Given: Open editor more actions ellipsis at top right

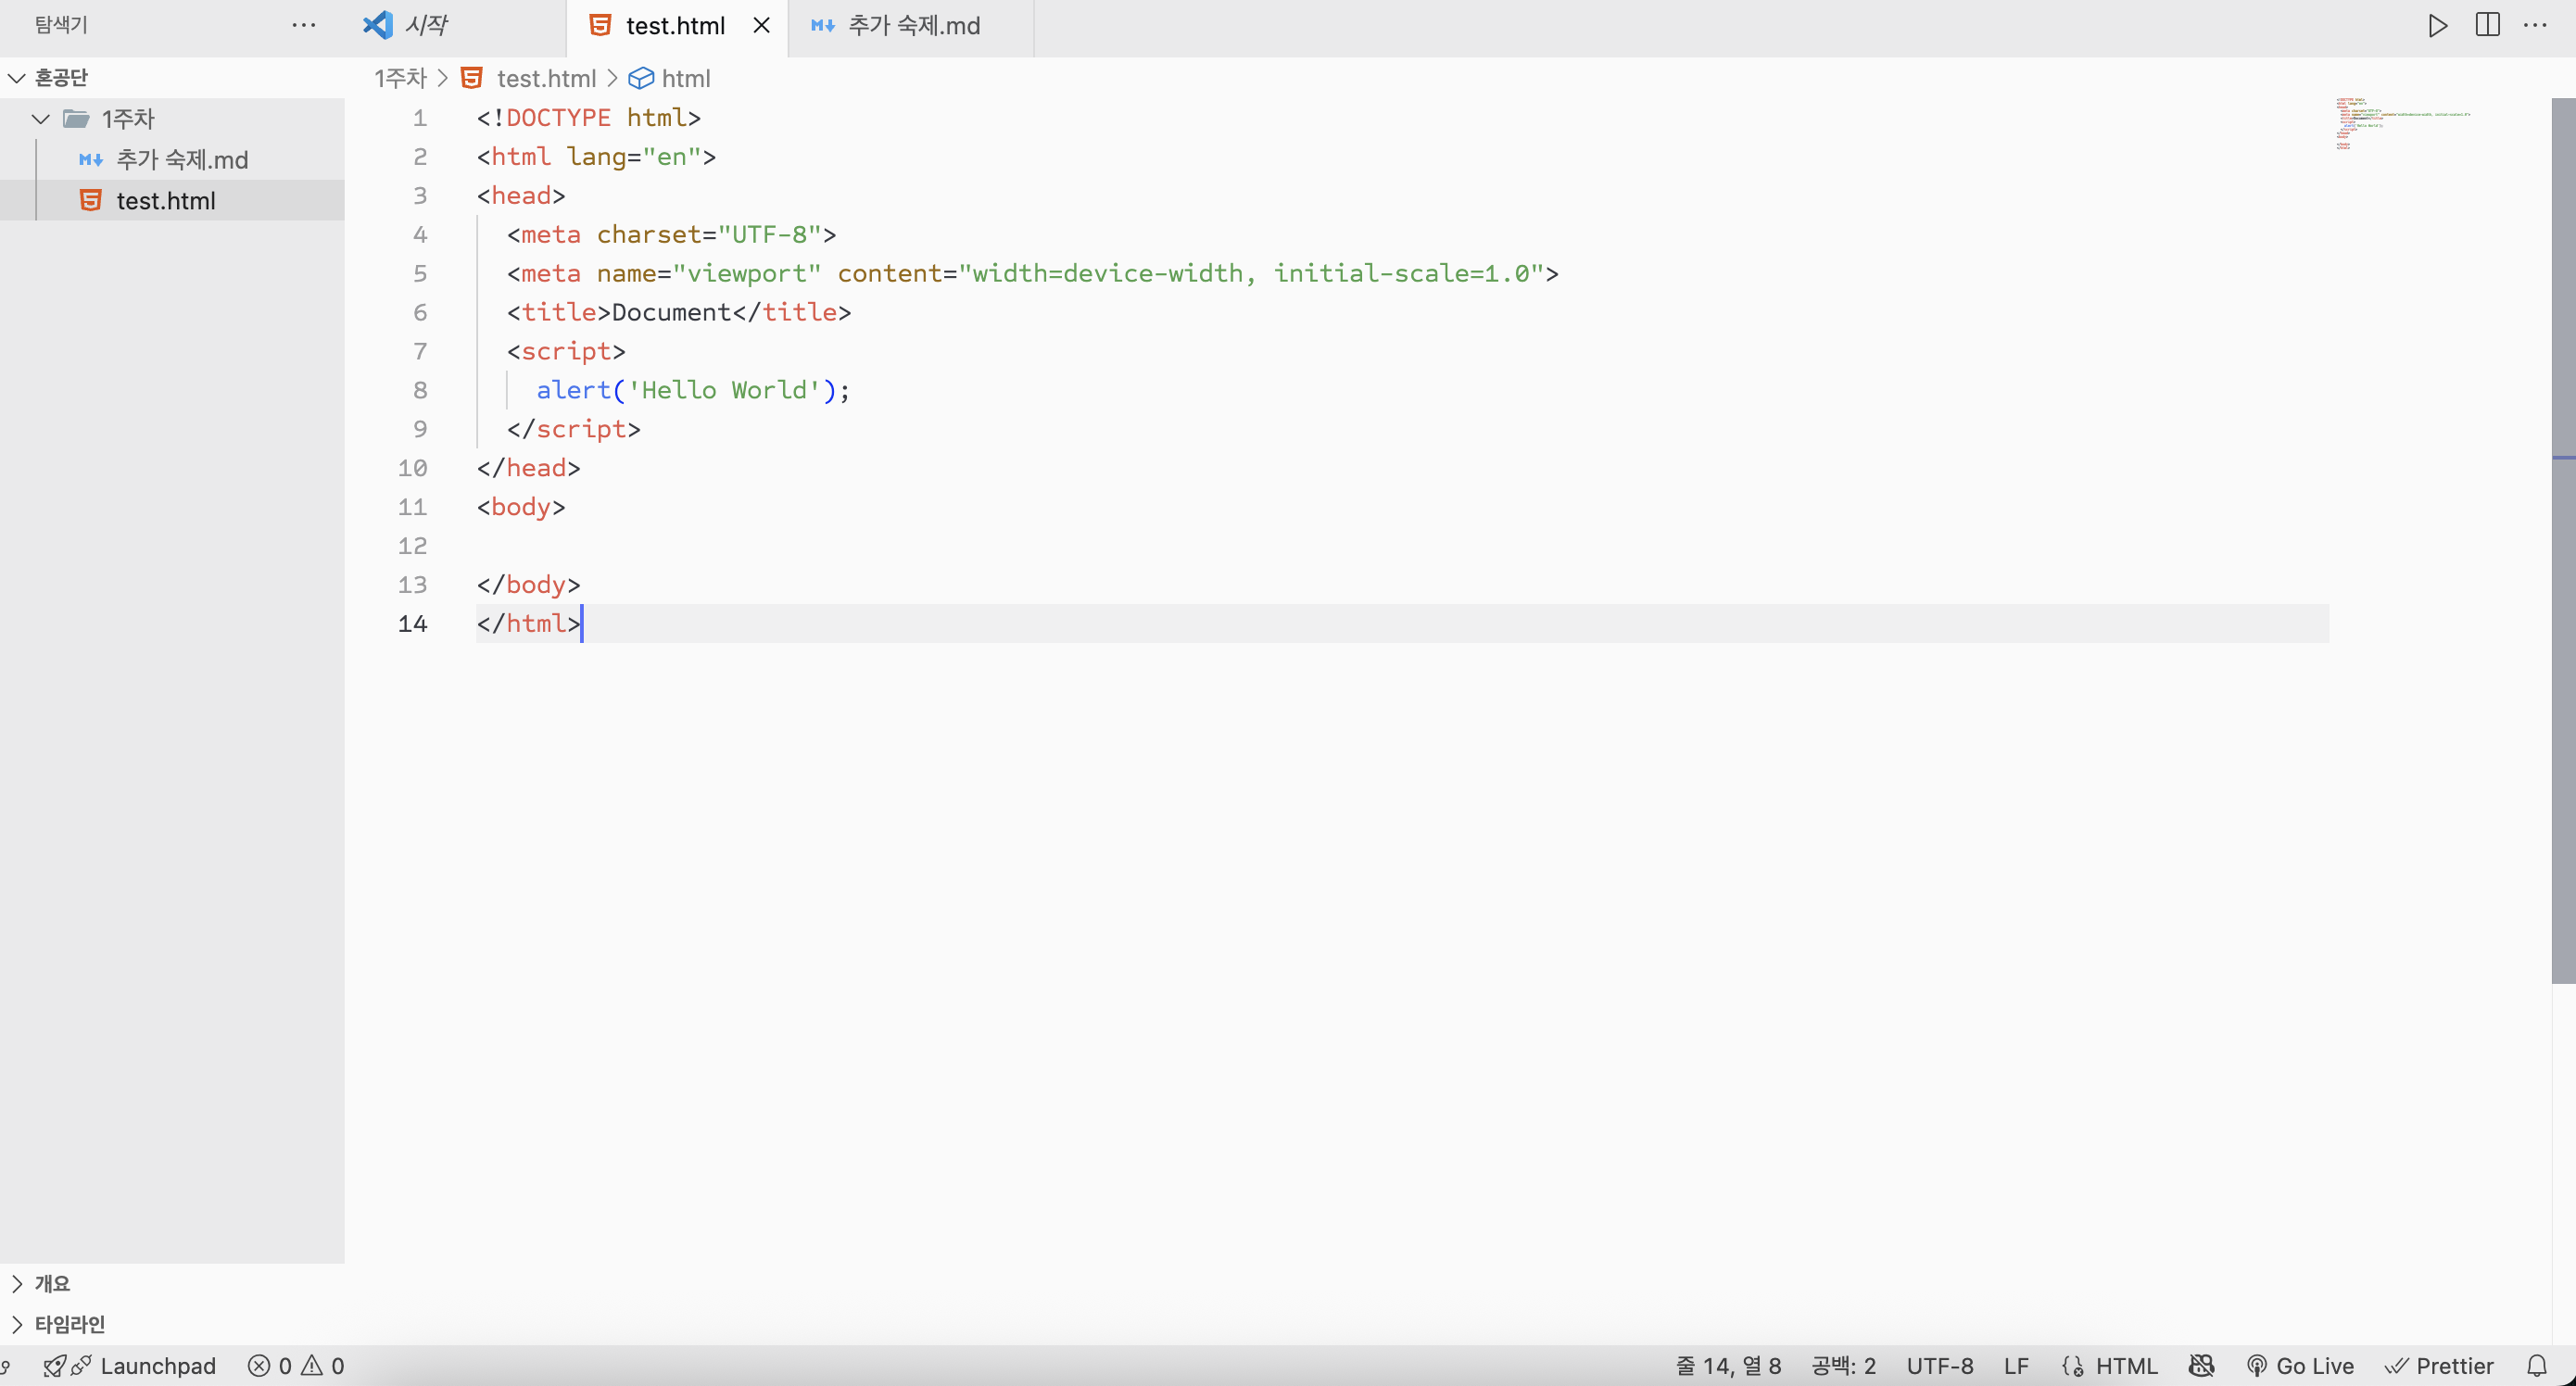Looking at the screenshot, I should coord(2535,26).
